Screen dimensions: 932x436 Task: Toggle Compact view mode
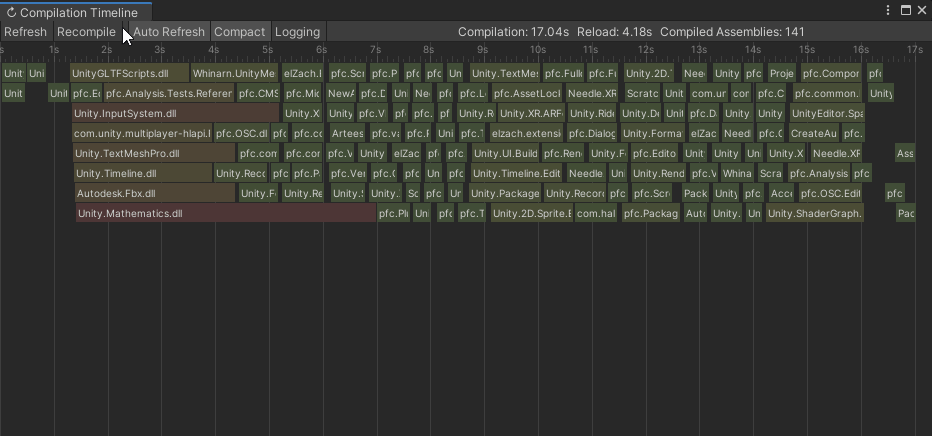click(240, 32)
